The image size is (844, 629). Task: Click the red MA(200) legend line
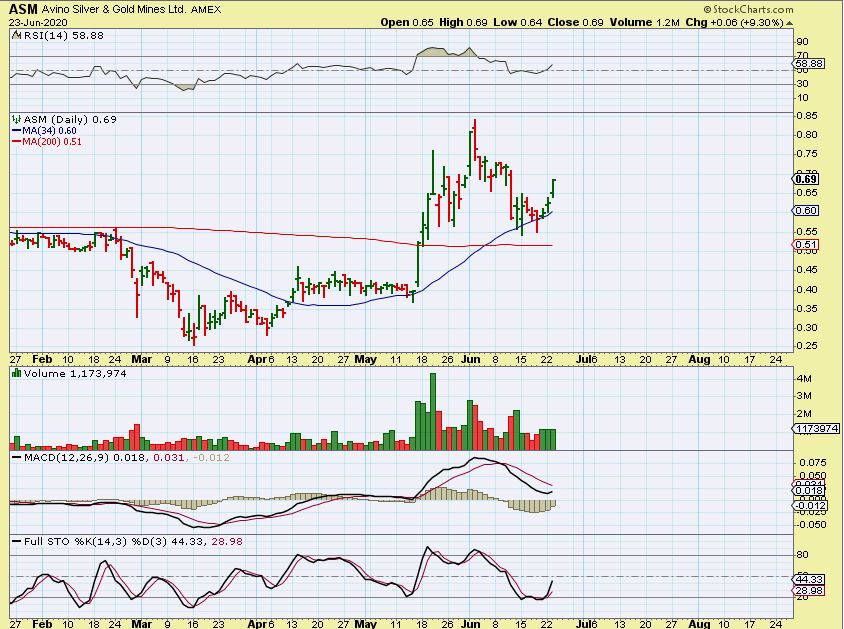pyautogui.click(x=16, y=141)
